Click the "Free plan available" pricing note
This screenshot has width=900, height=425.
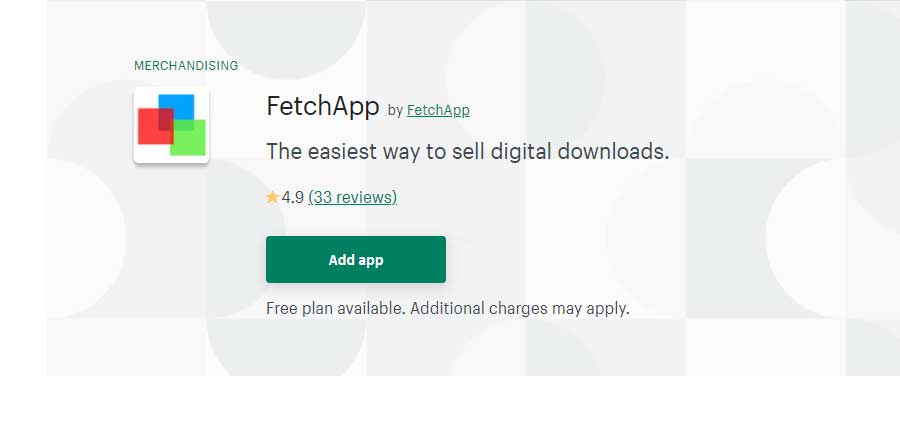click(336, 308)
